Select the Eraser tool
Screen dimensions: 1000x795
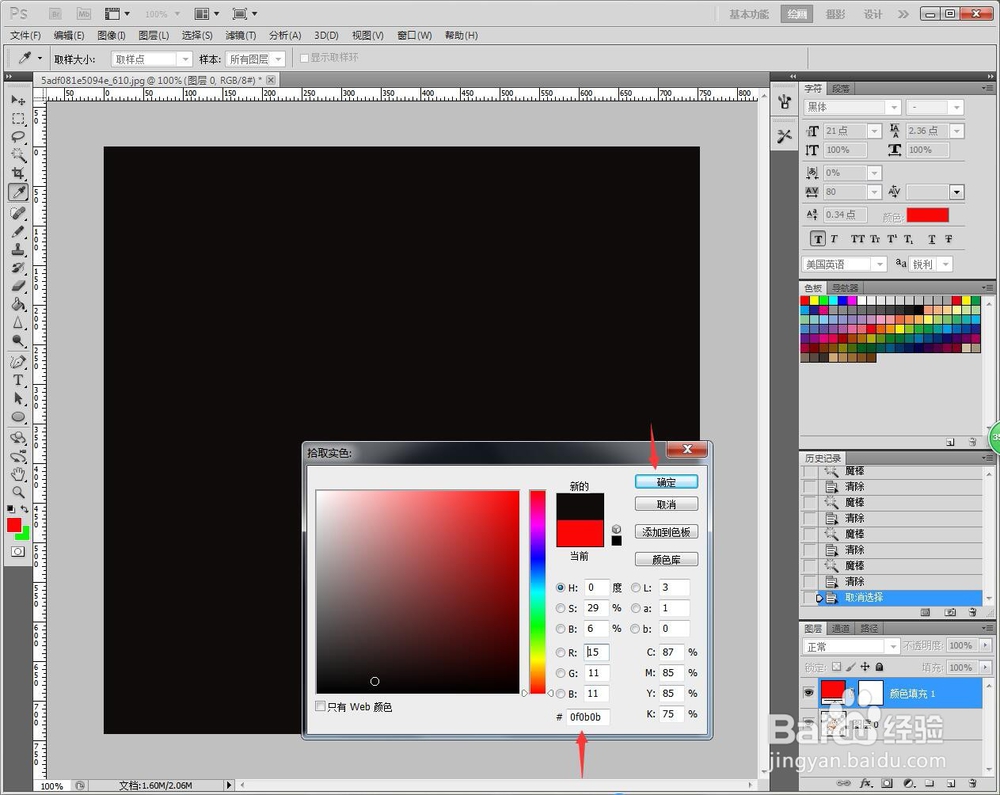coord(18,286)
